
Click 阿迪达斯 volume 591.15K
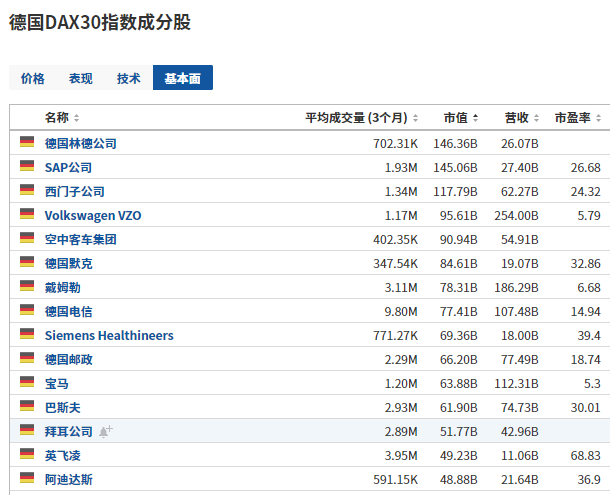(396, 479)
